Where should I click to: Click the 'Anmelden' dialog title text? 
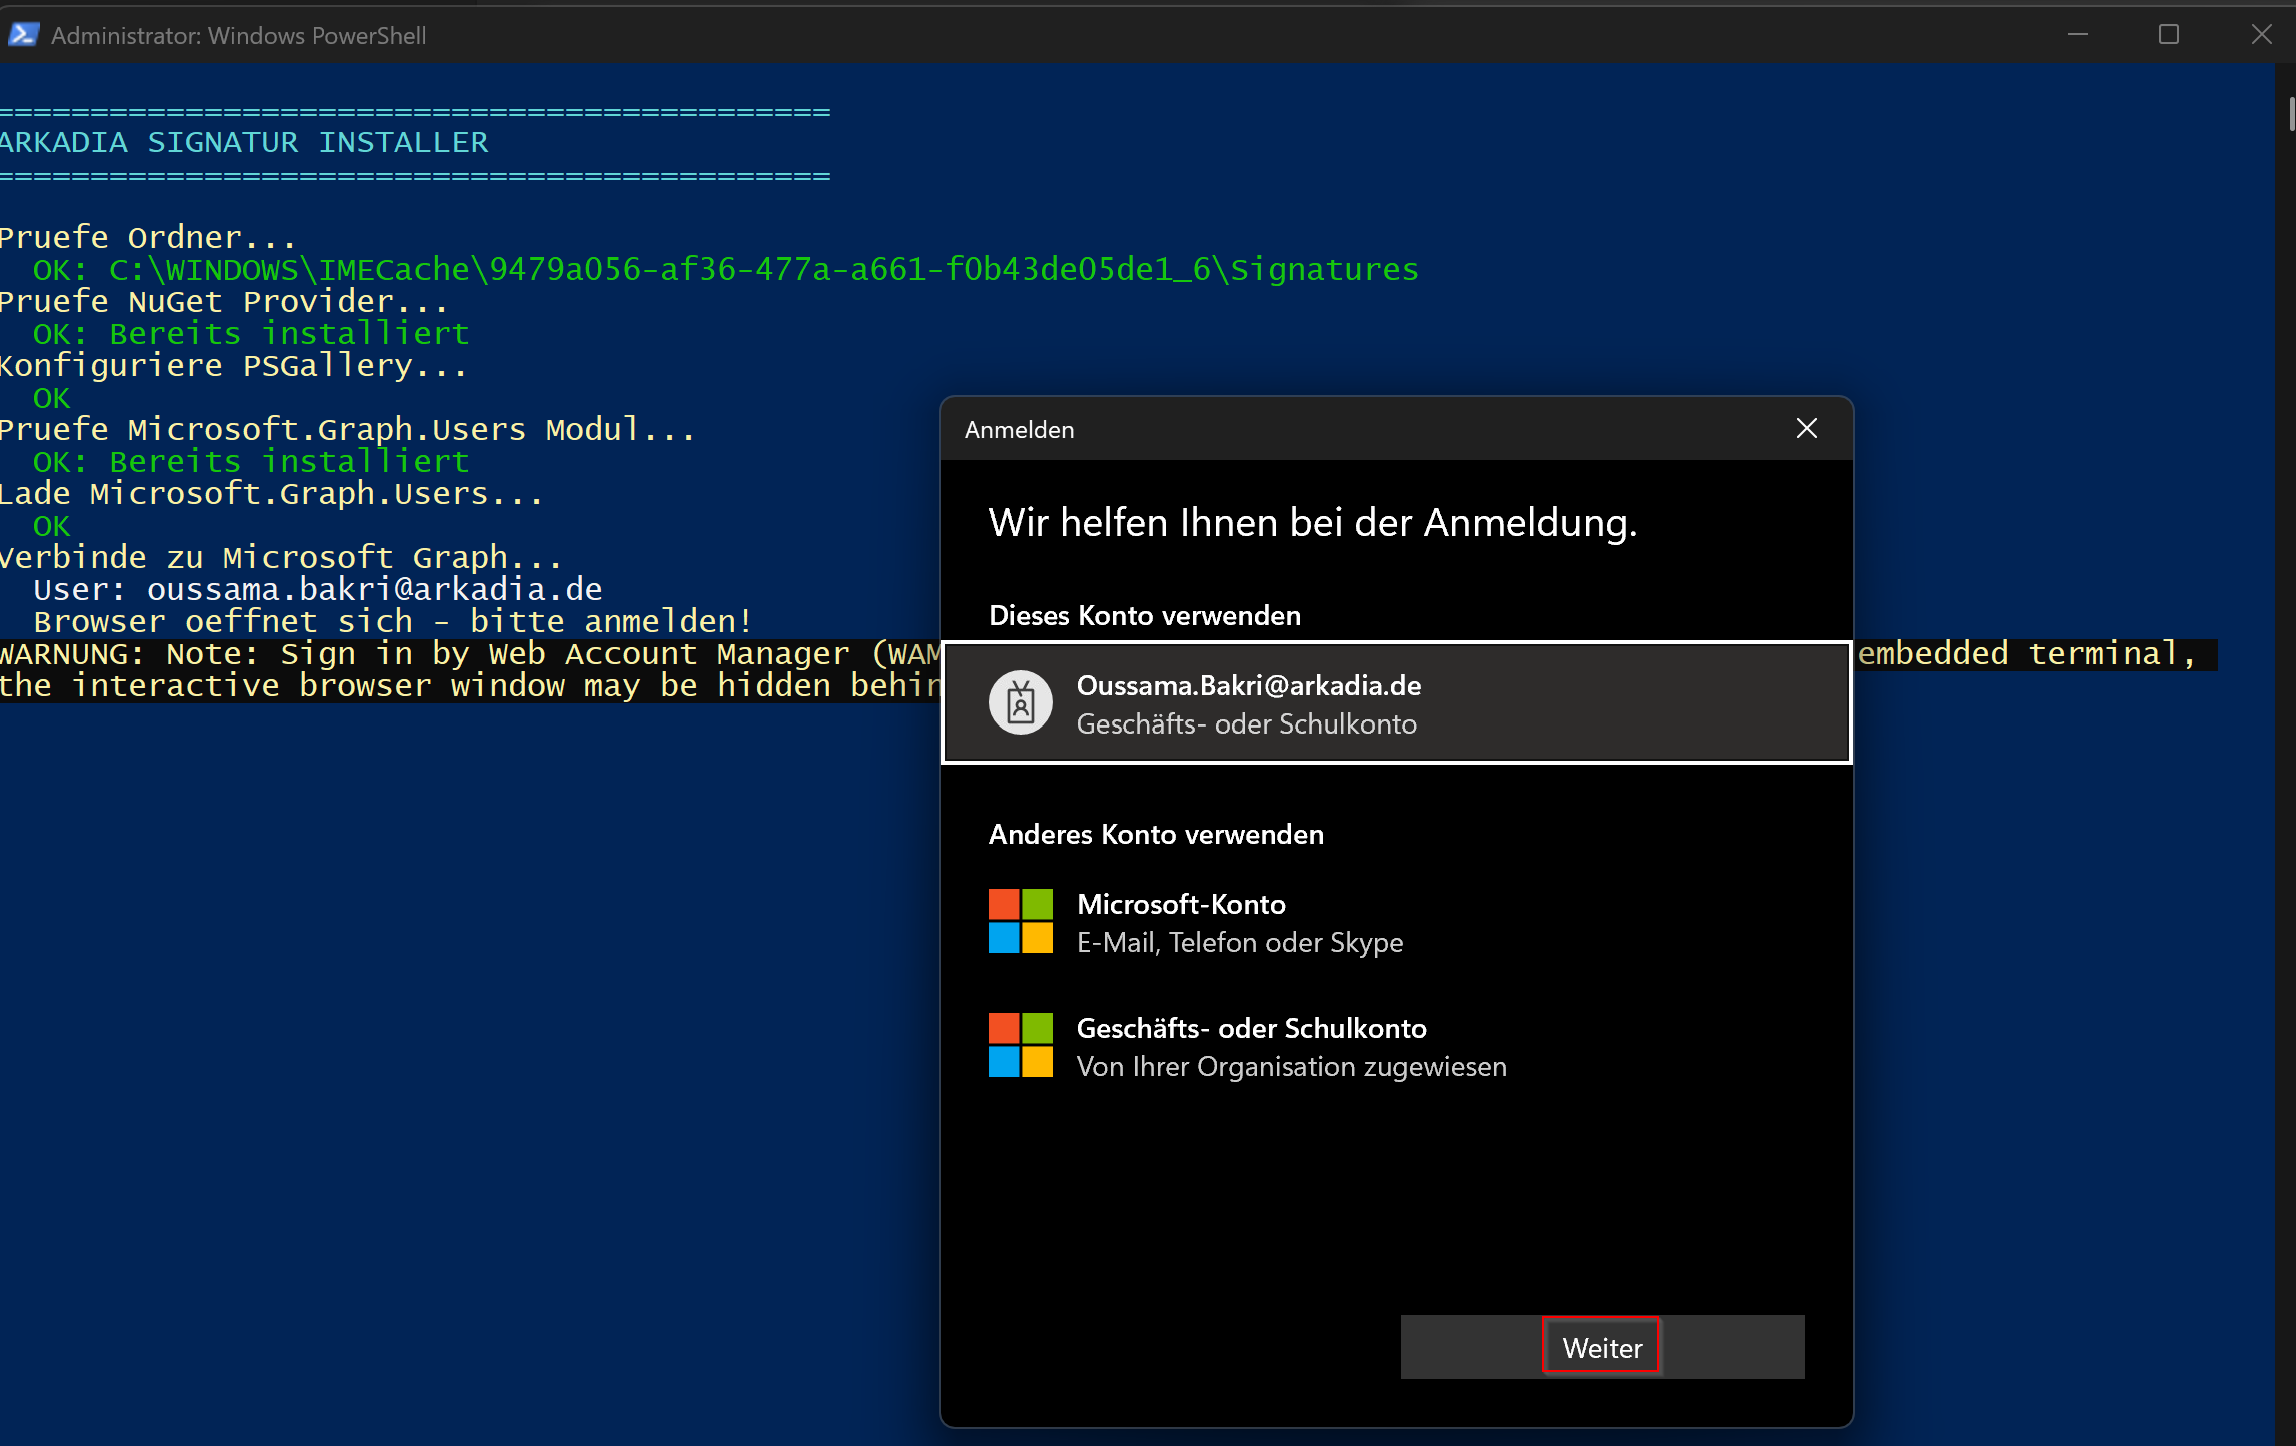[x=1019, y=430]
